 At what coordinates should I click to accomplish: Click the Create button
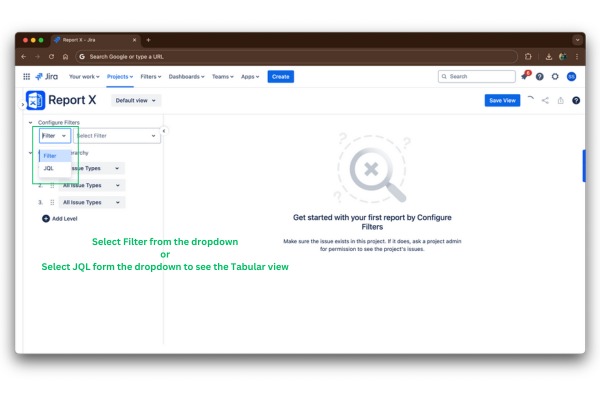pyautogui.click(x=280, y=77)
